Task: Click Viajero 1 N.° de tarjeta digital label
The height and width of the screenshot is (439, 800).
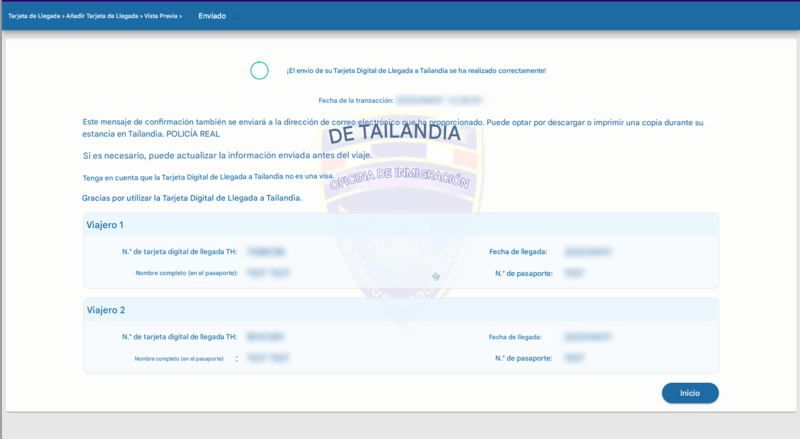Action: tap(180, 252)
